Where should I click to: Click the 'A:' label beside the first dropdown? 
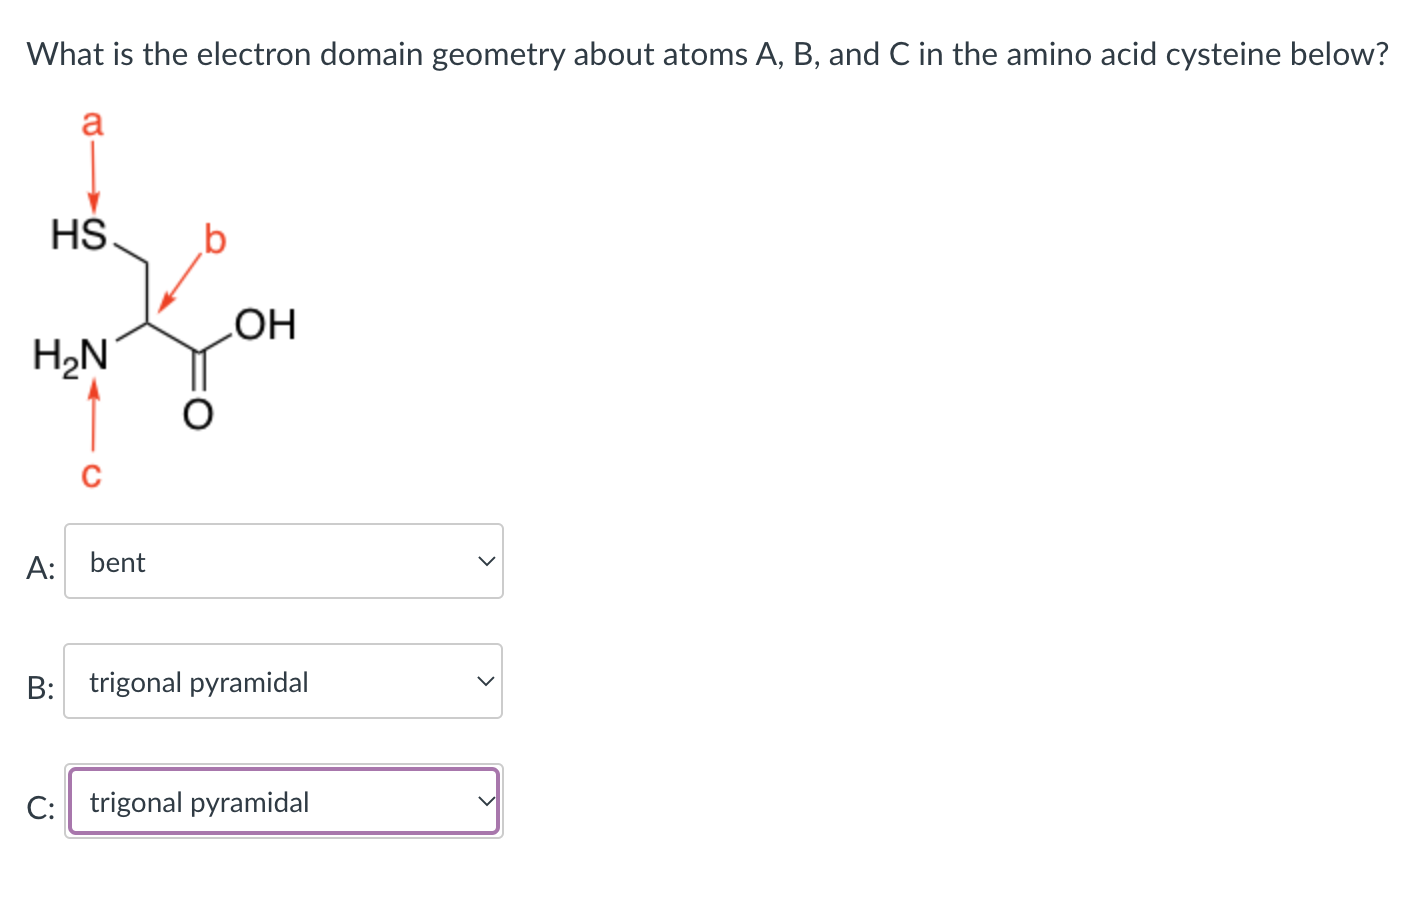41,568
